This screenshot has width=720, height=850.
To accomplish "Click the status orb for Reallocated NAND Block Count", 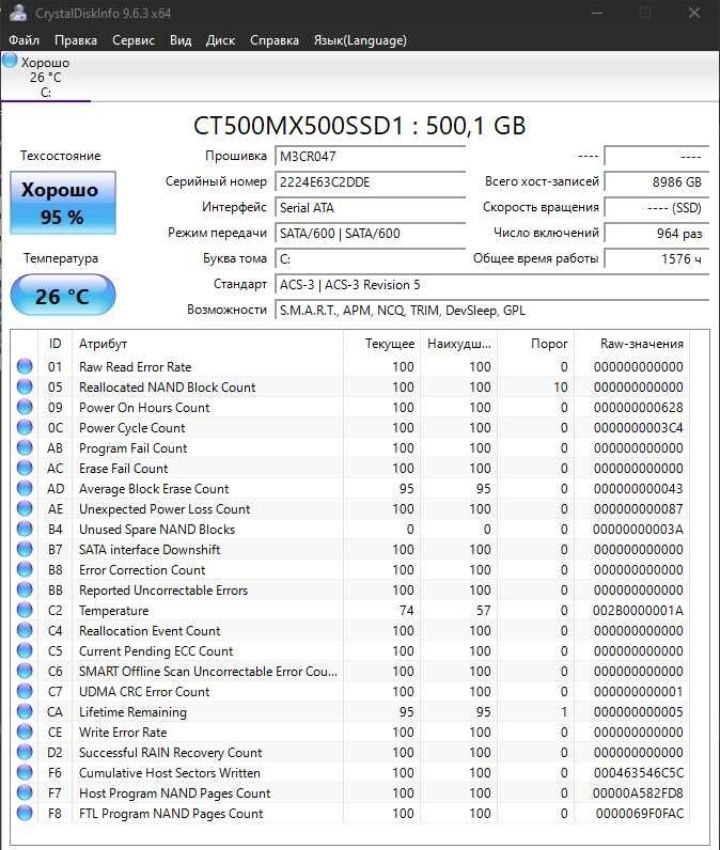I will click(24, 387).
